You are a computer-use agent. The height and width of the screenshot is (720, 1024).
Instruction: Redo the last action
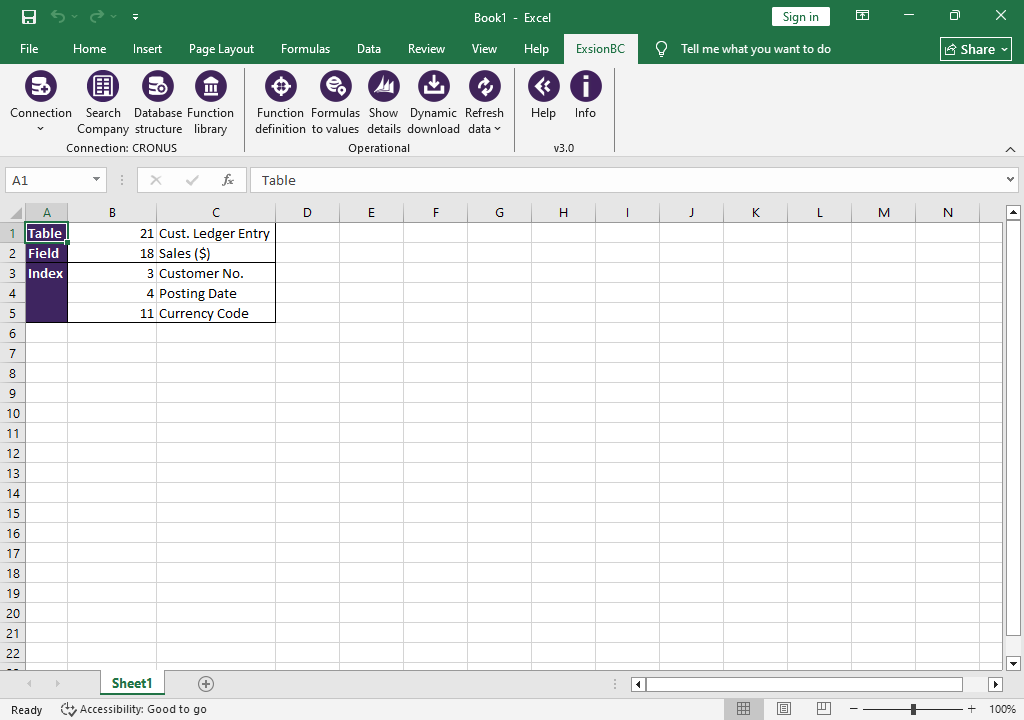tap(97, 17)
